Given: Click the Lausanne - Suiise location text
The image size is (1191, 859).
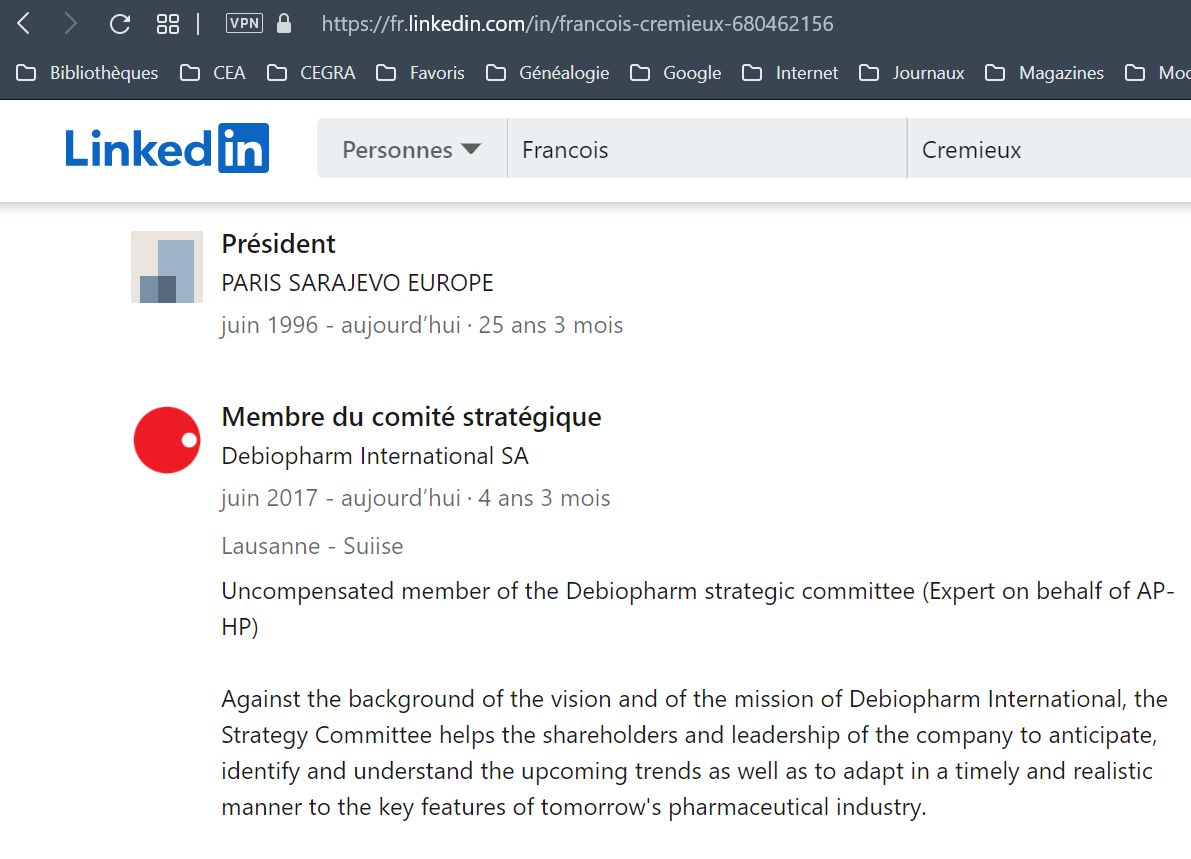Looking at the screenshot, I should pyautogui.click(x=312, y=546).
